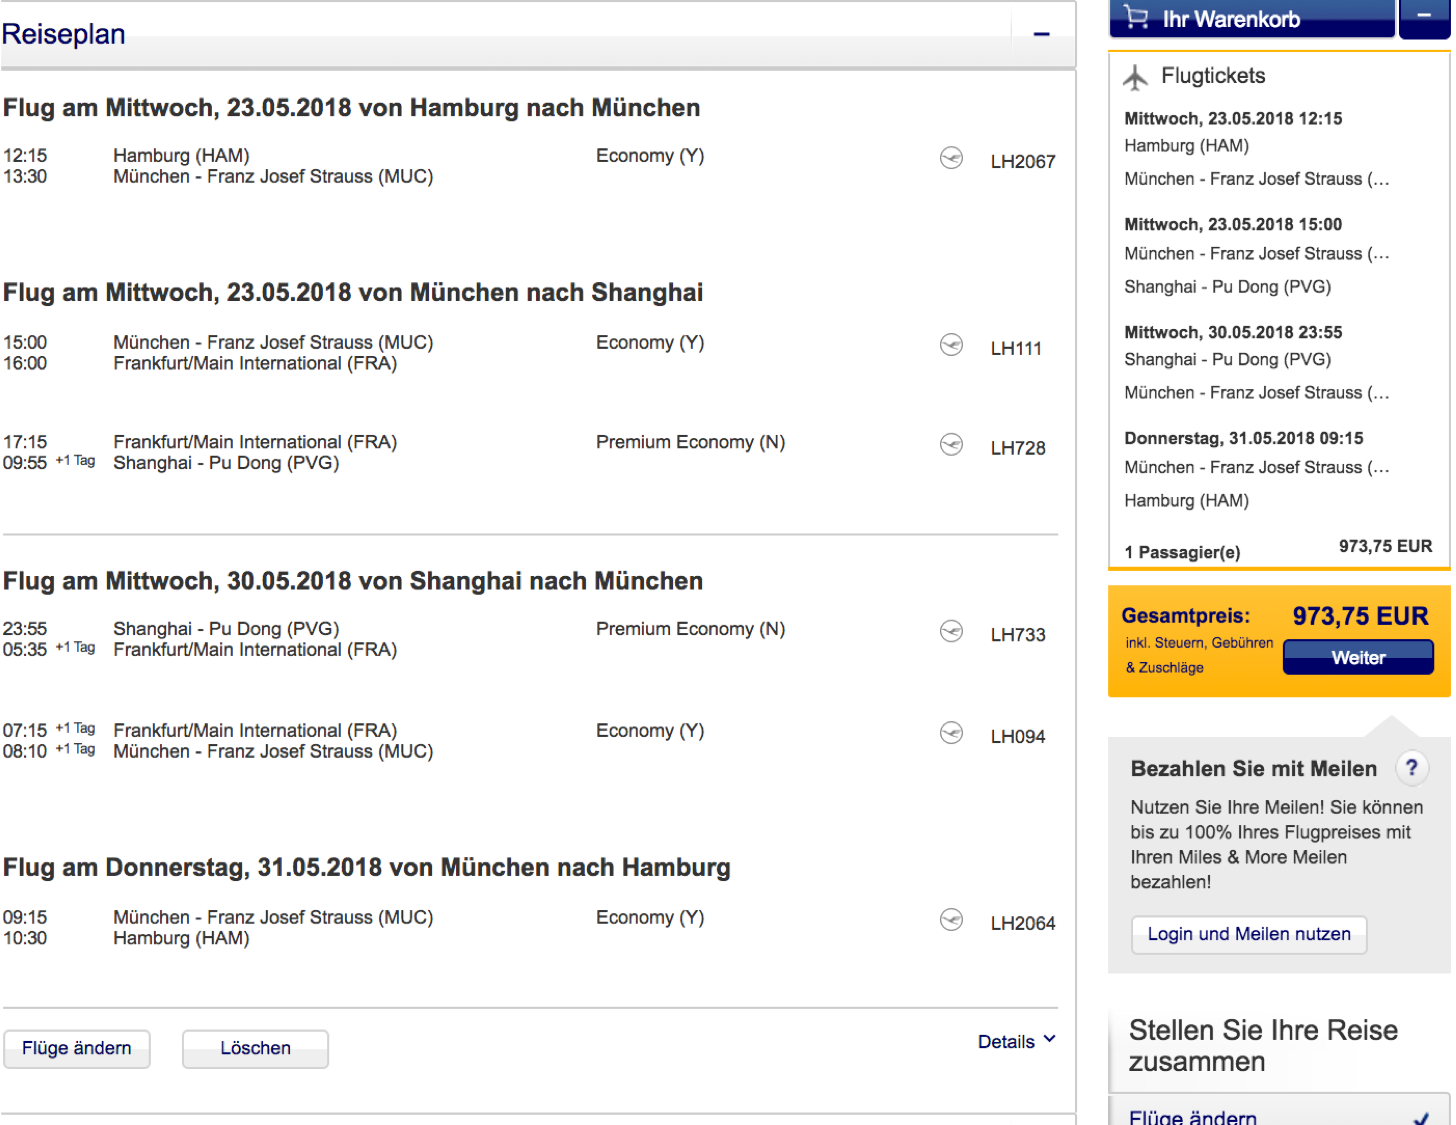Click Lufthansa logo icon beside LH733

pyautogui.click(x=951, y=631)
